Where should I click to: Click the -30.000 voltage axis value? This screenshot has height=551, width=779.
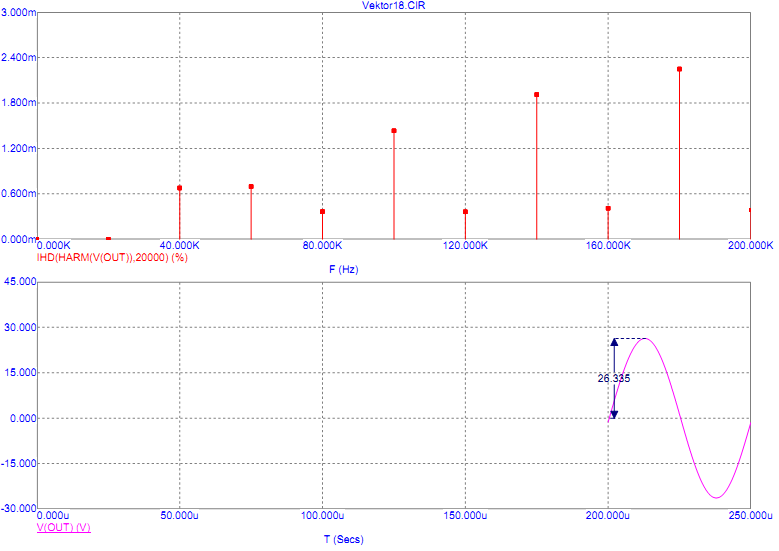tap(19, 509)
